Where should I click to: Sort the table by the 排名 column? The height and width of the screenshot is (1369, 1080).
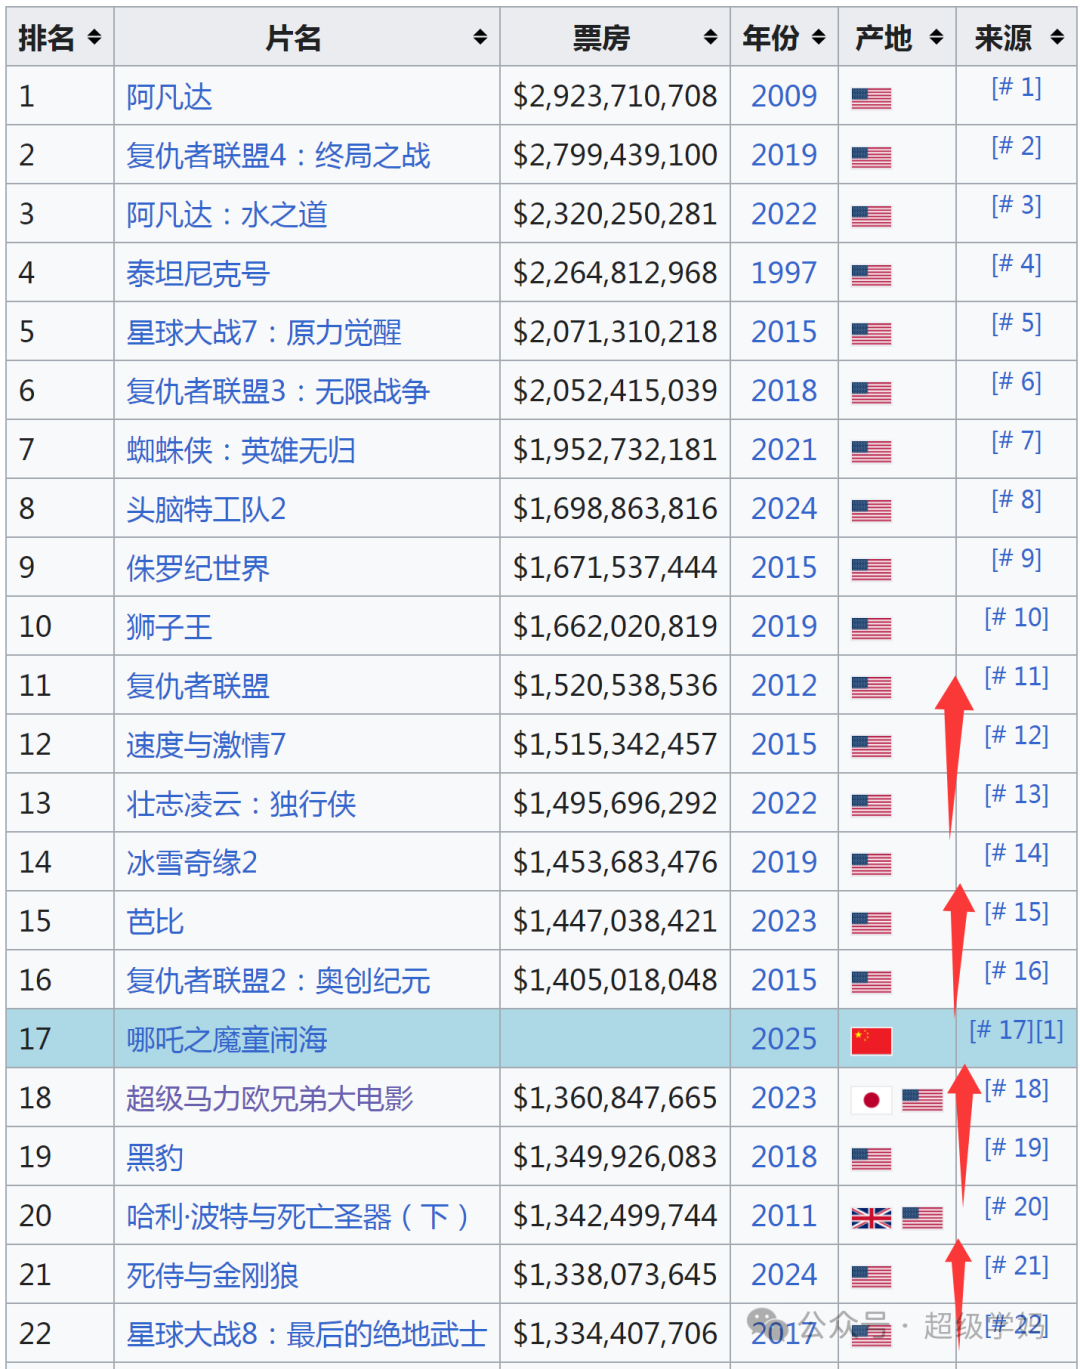click(x=94, y=38)
